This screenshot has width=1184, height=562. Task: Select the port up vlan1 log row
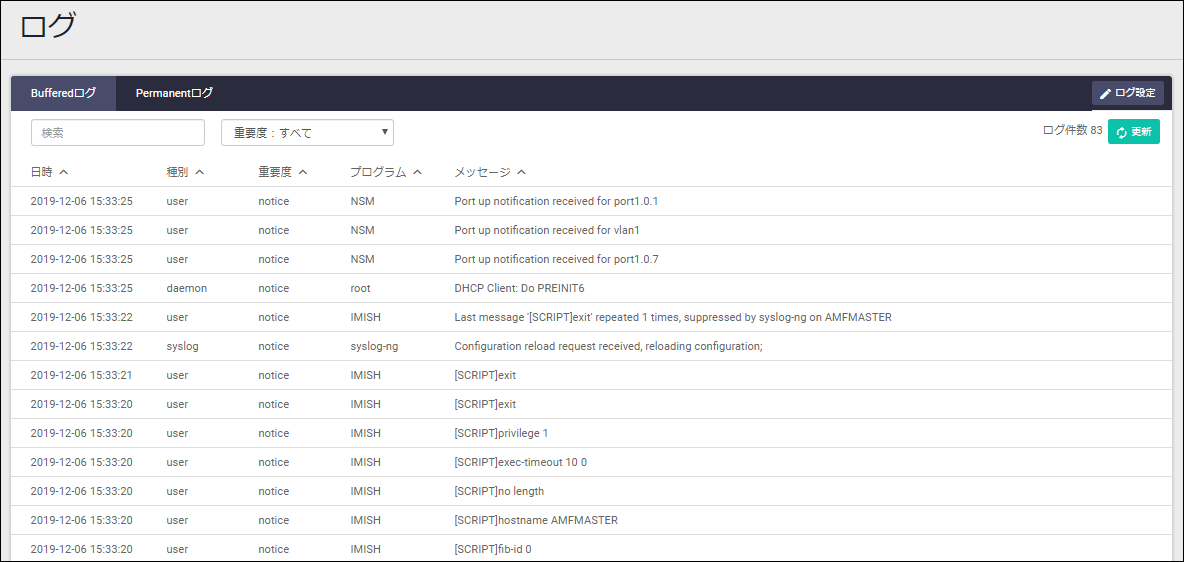[x=547, y=230]
